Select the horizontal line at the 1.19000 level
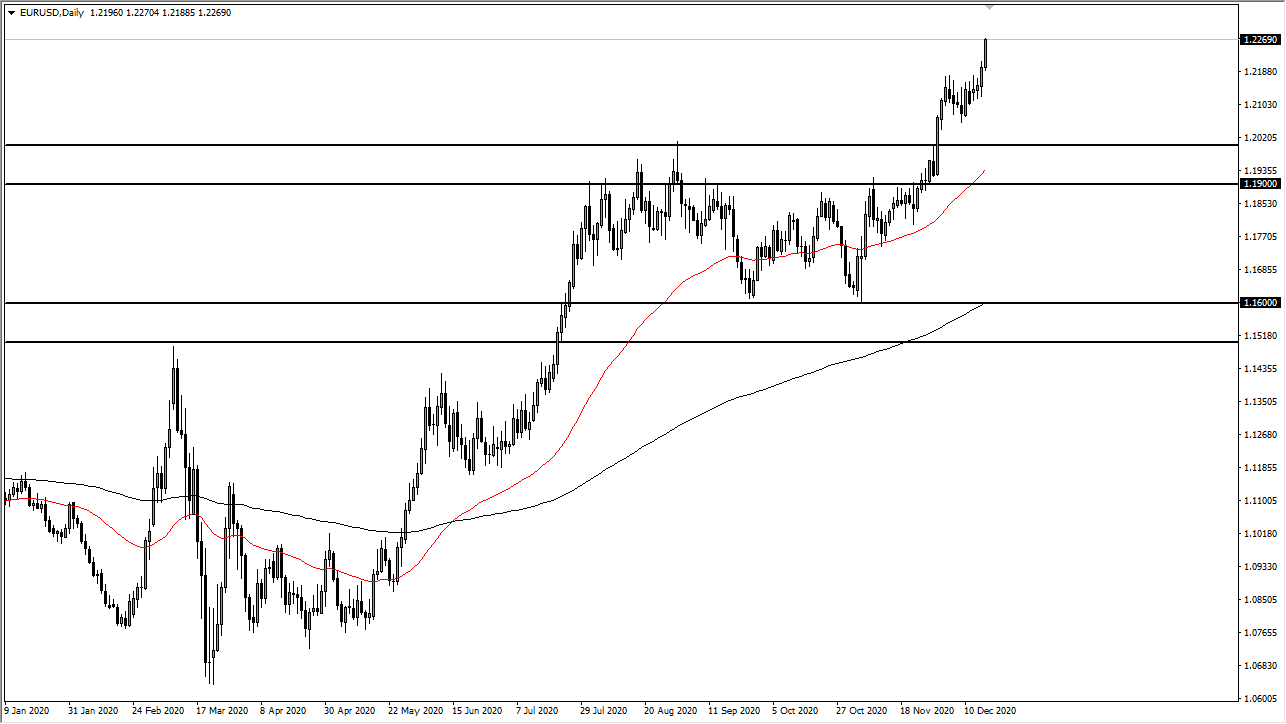The height and width of the screenshot is (724, 1286). [x=400, y=184]
